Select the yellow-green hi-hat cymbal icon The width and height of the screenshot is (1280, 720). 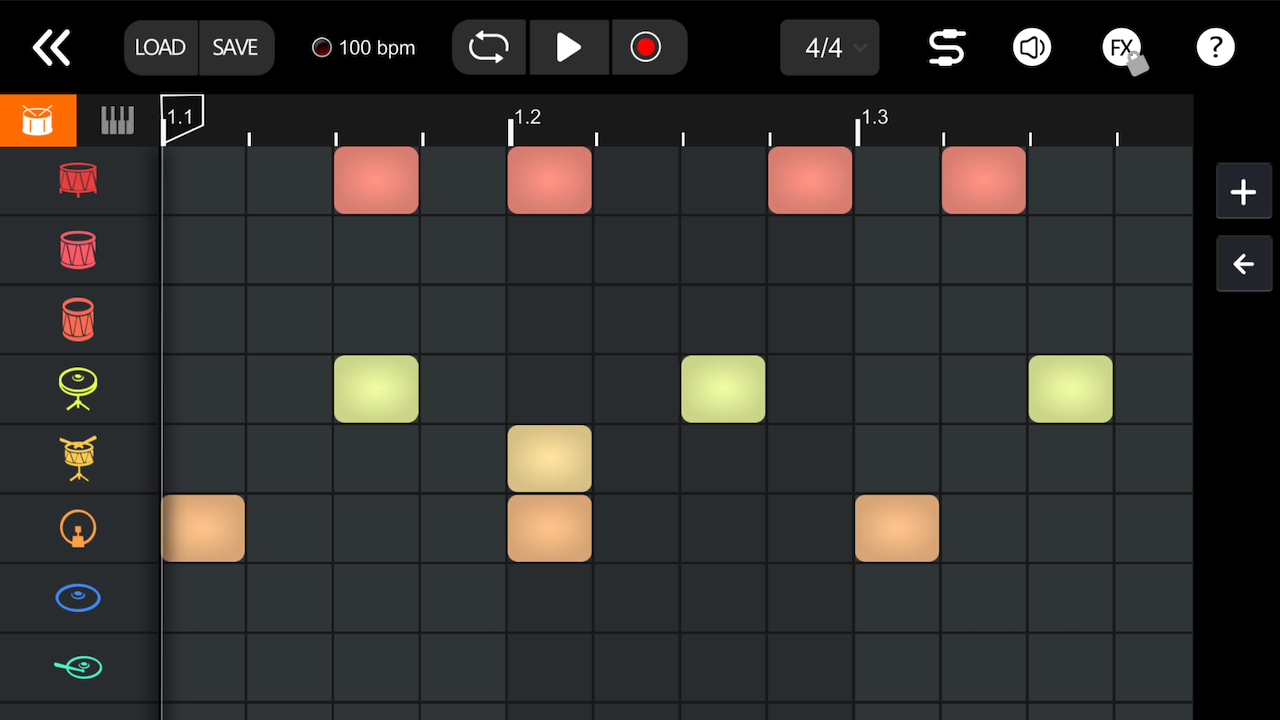pyautogui.click(x=78, y=389)
